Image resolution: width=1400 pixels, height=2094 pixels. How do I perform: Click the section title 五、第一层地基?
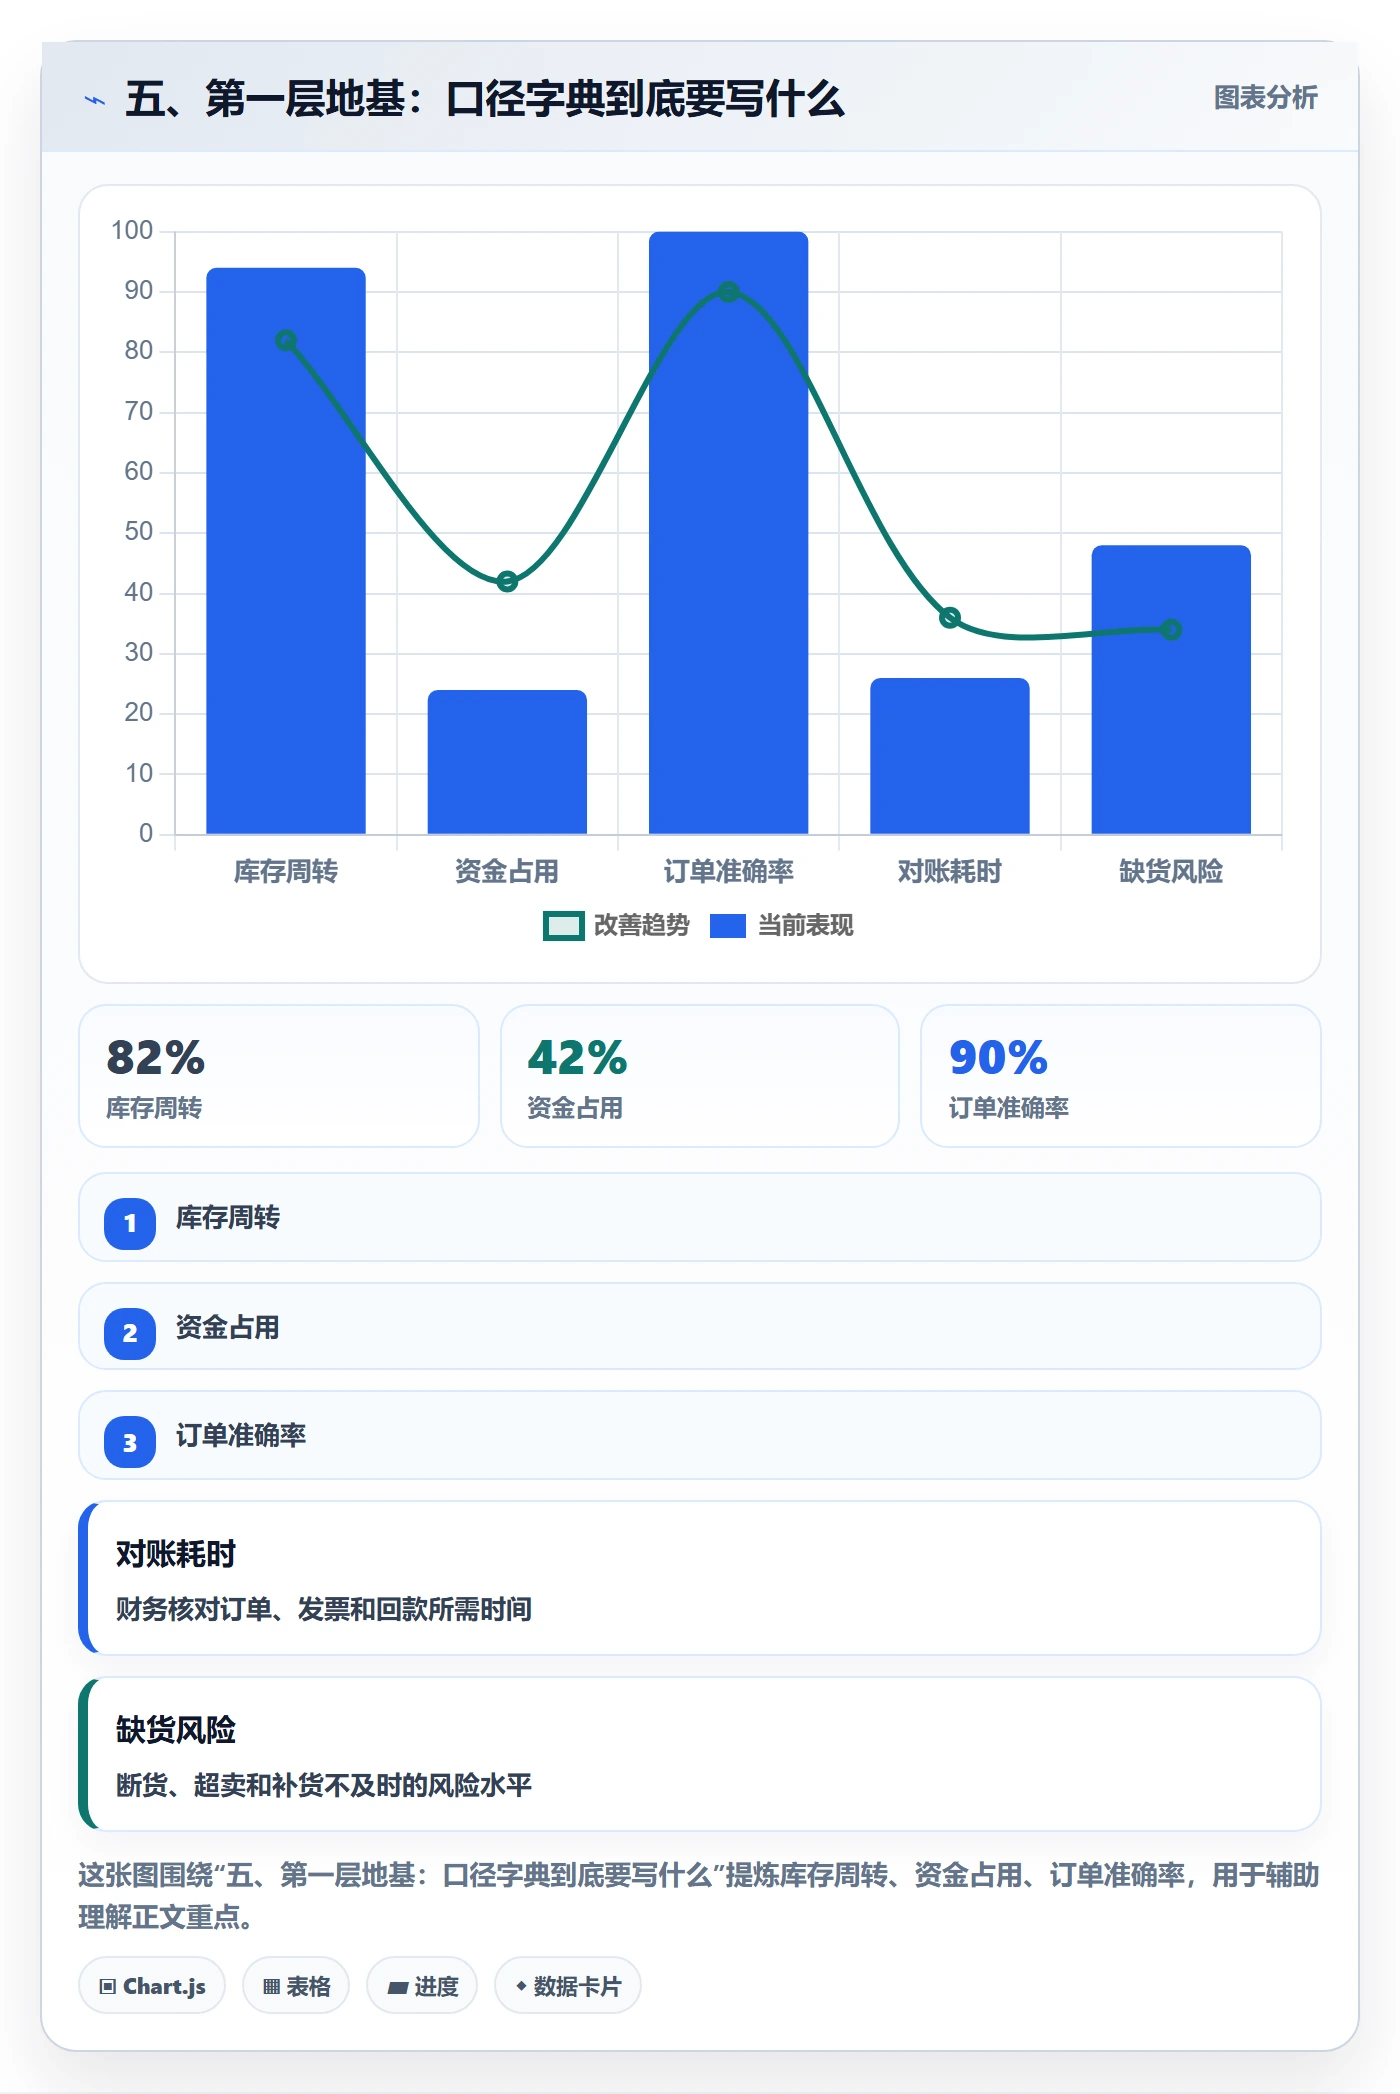point(485,99)
